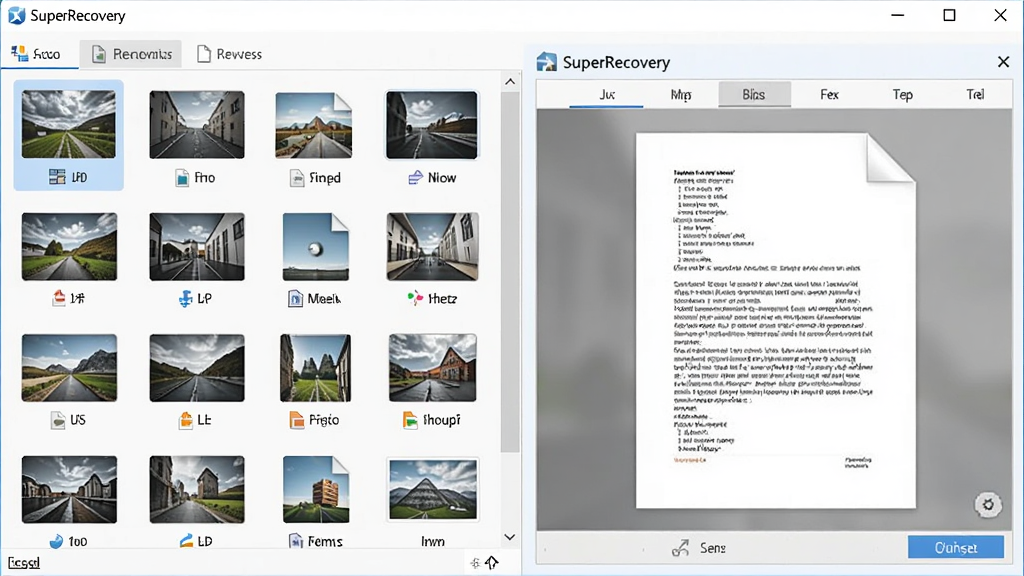
Task: Click the up-arrow icon in the status bar
Action: pyautogui.click(x=492, y=562)
